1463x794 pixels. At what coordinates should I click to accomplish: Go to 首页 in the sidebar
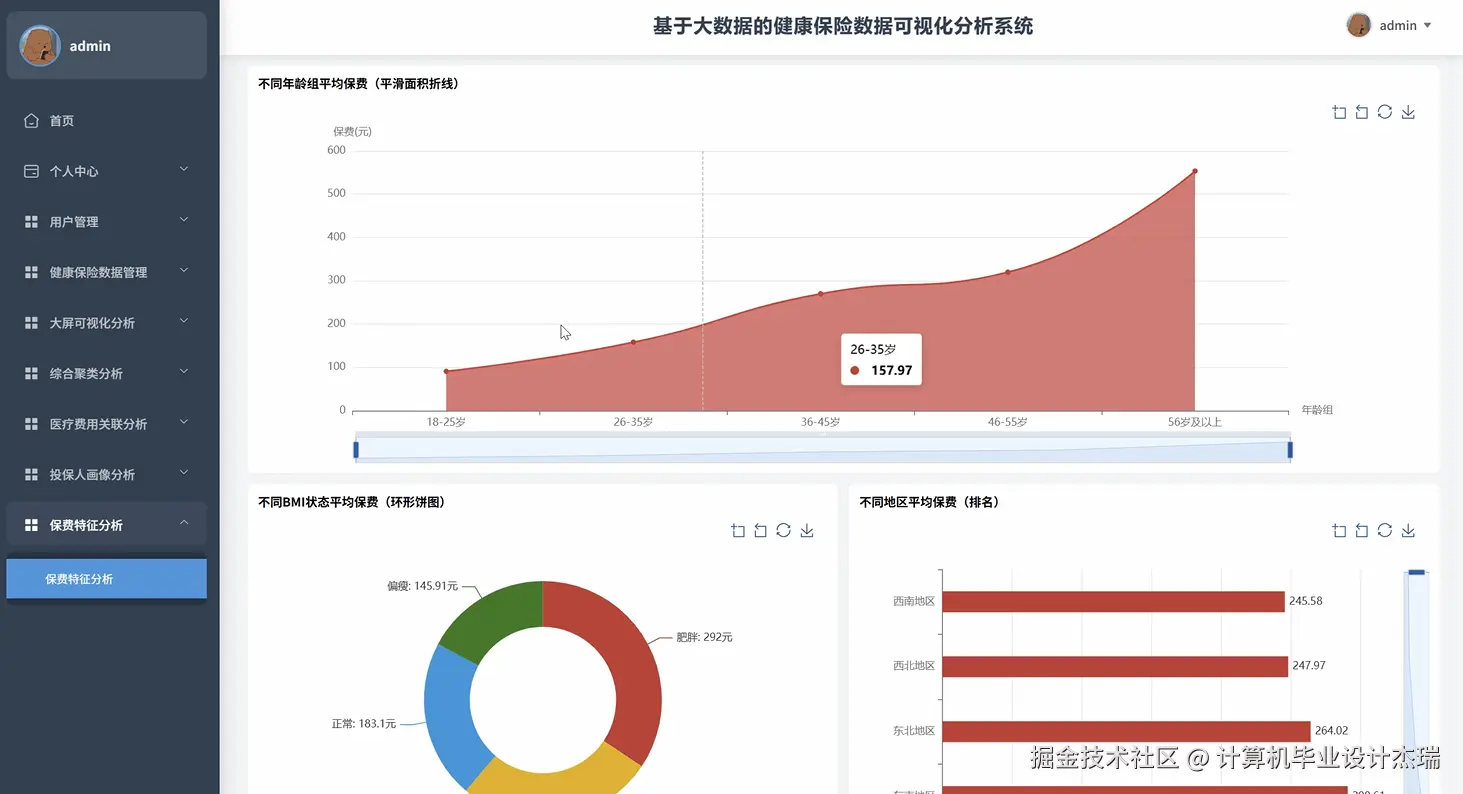(x=106, y=121)
